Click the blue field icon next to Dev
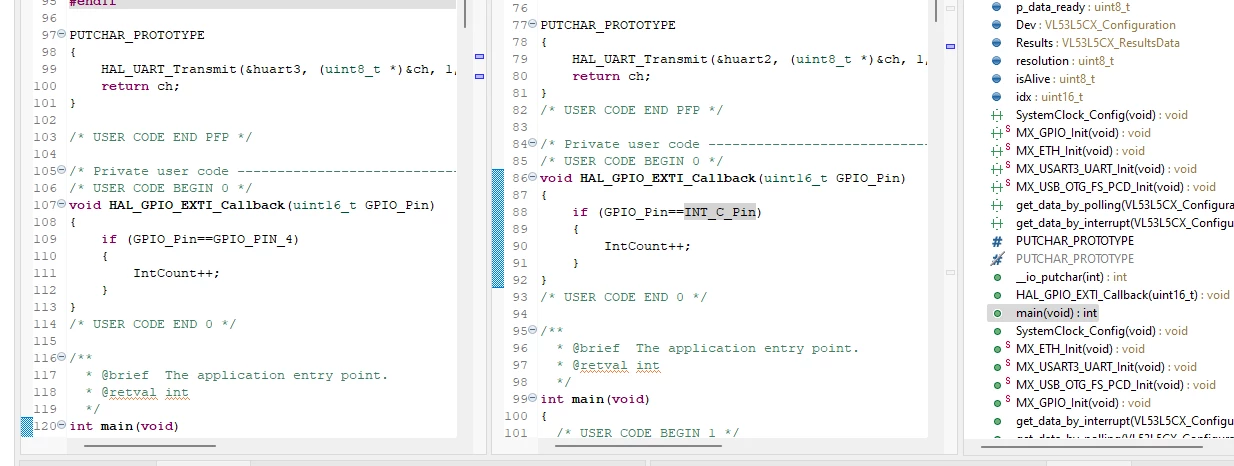 coord(996,25)
